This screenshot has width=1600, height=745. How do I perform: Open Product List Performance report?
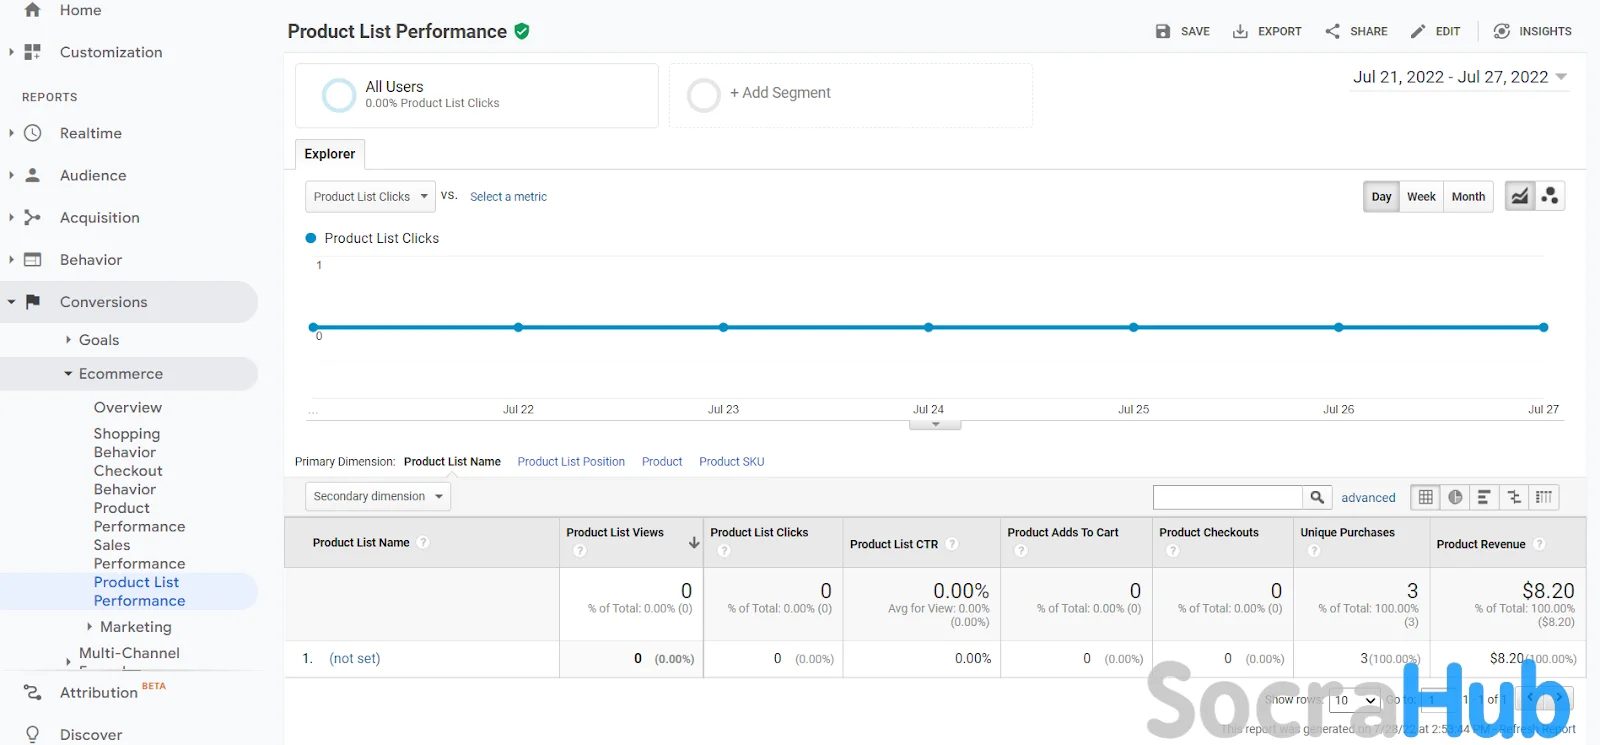point(139,591)
